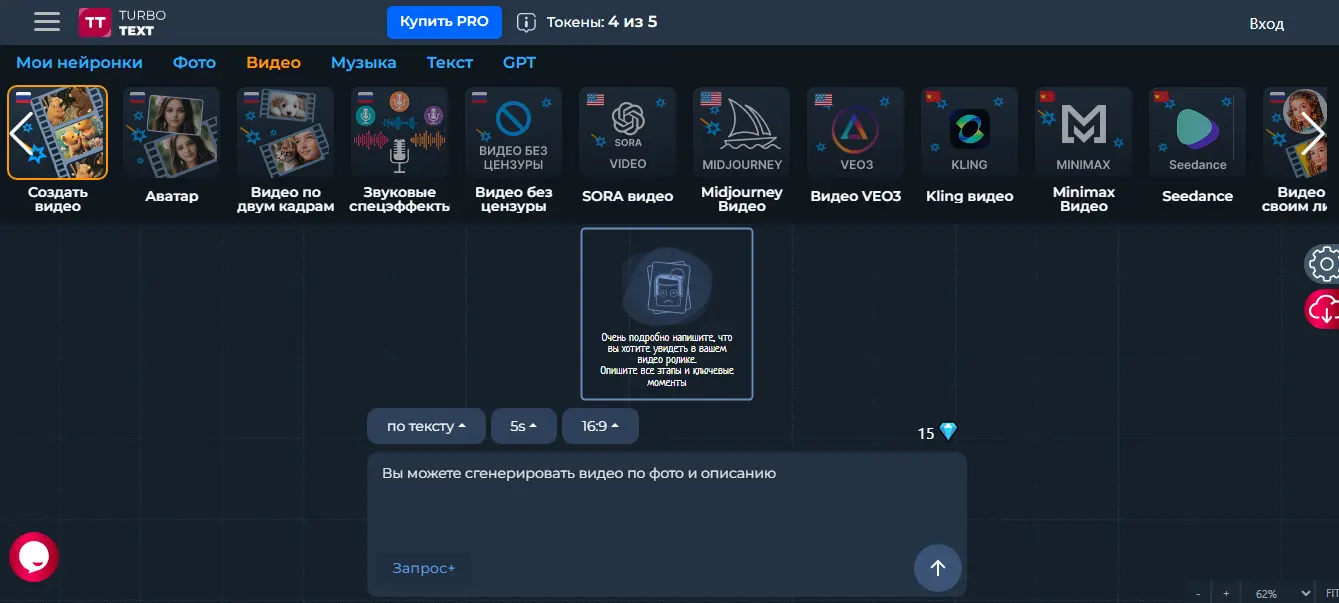
Task: Open the support chat bubble
Action: click(34, 557)
